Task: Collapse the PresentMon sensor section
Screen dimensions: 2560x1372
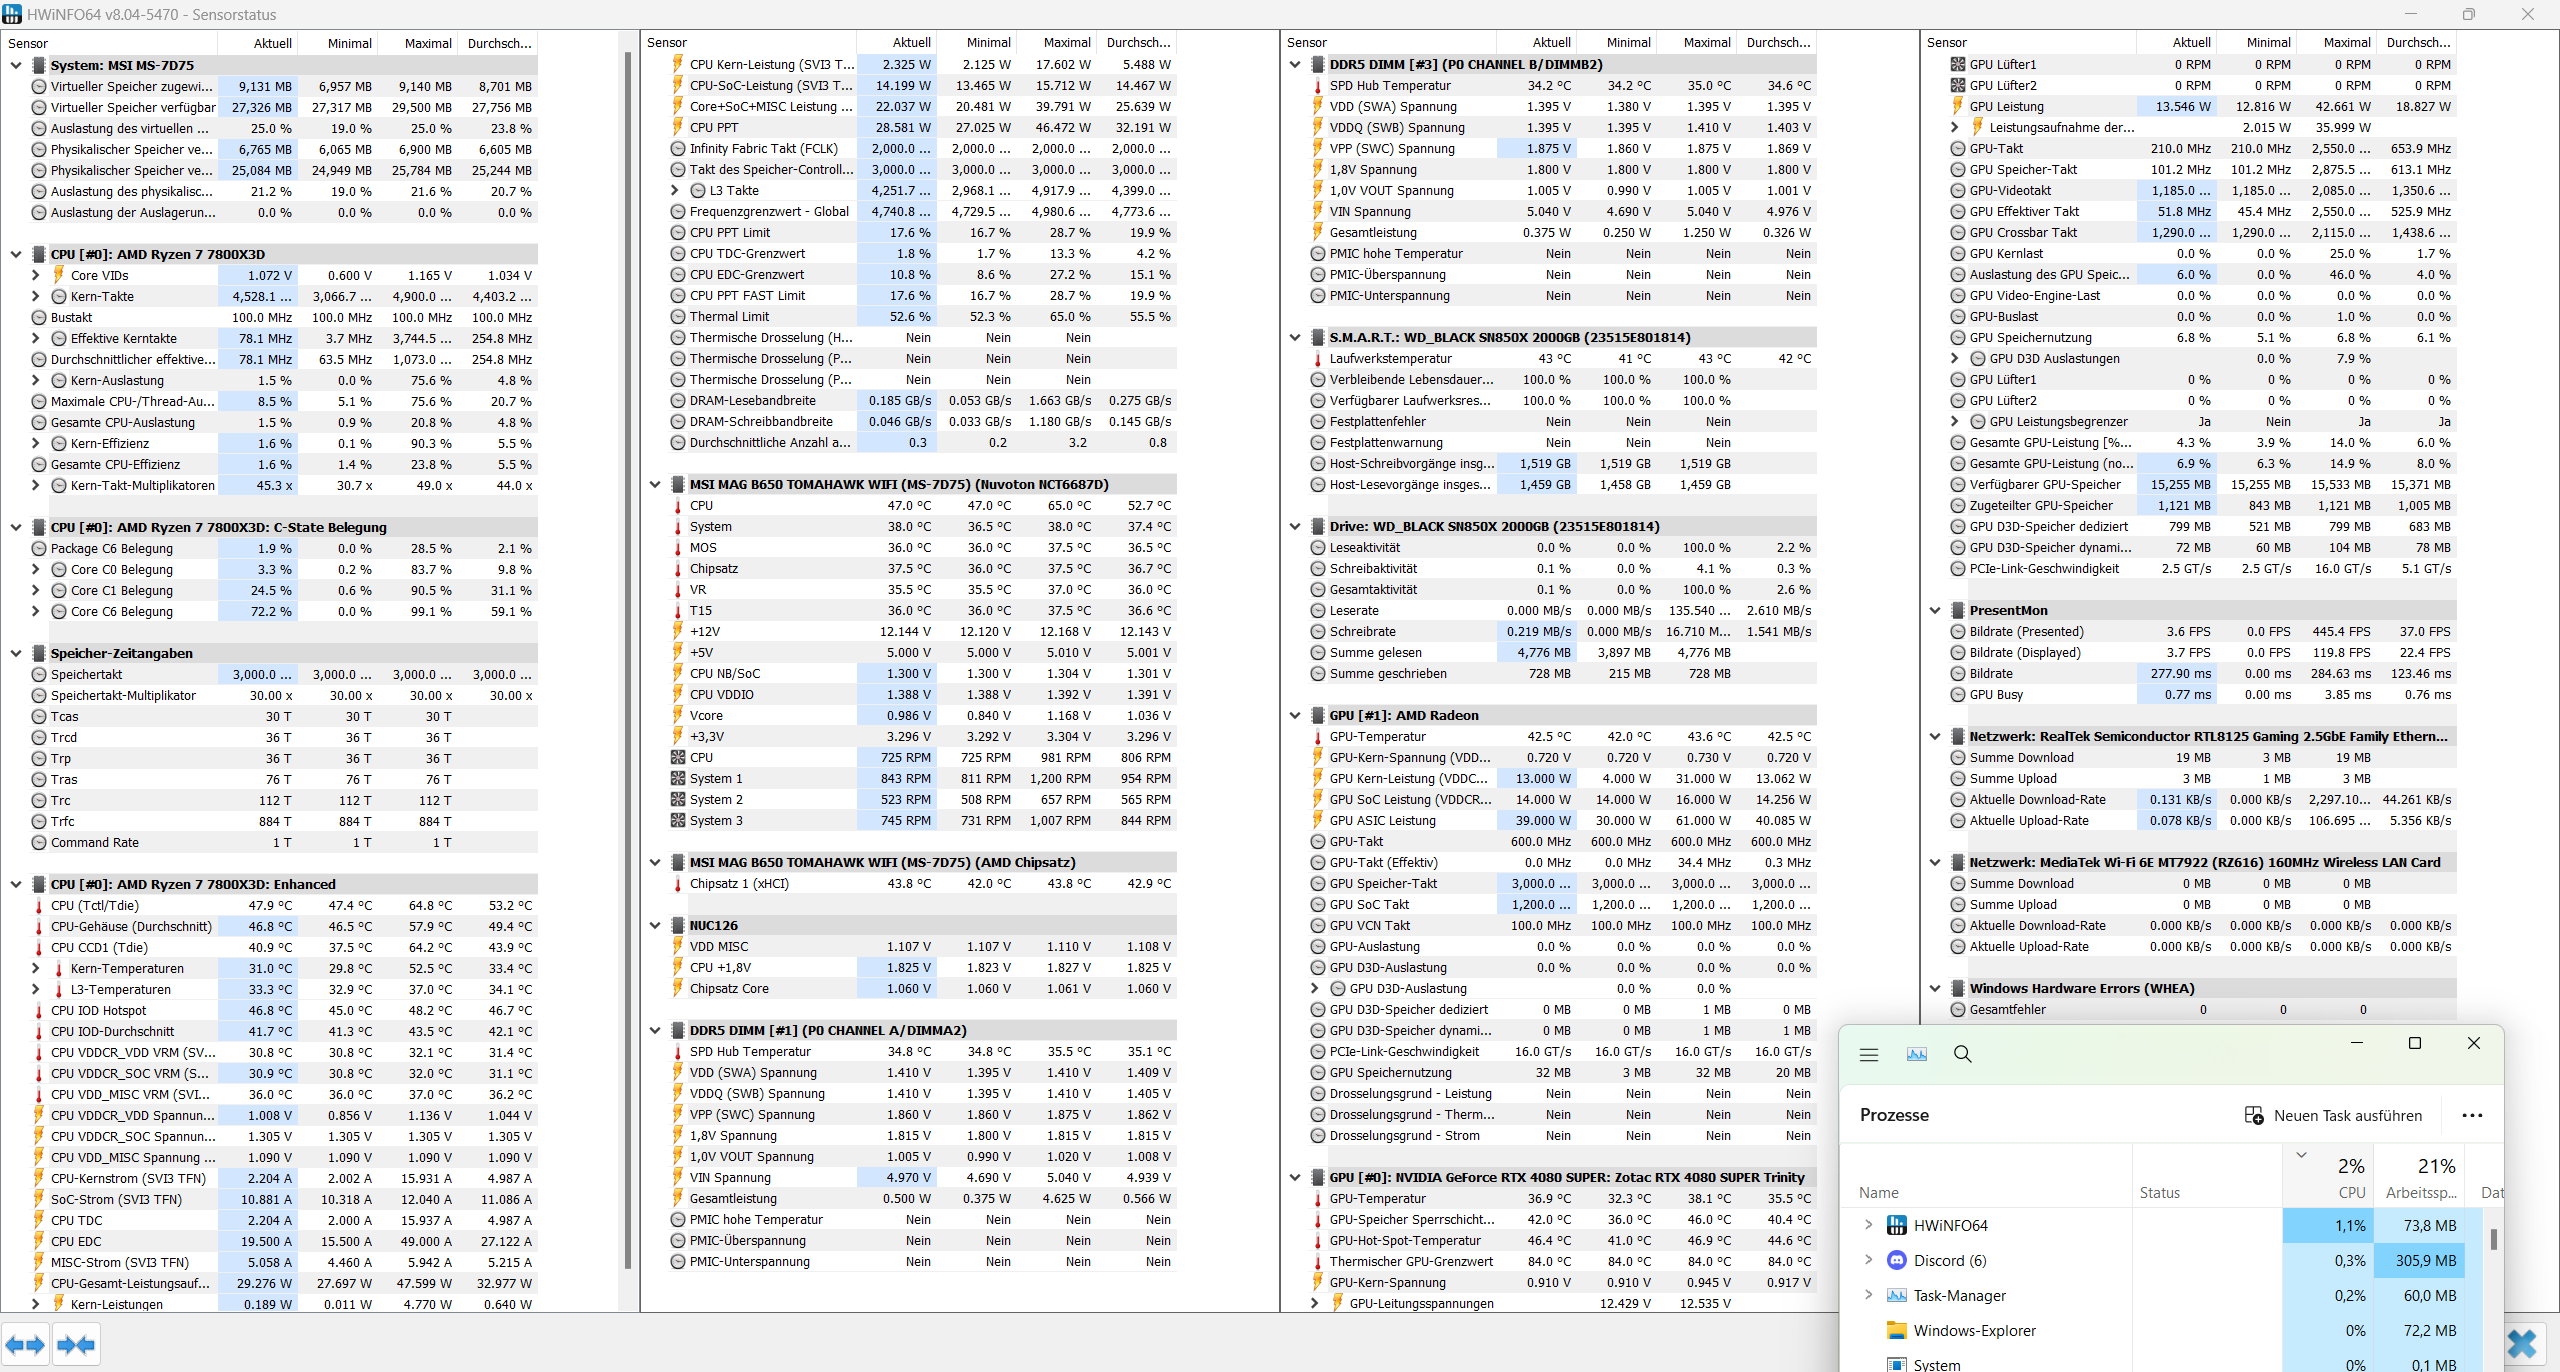Action: (x=1935, y=610)
